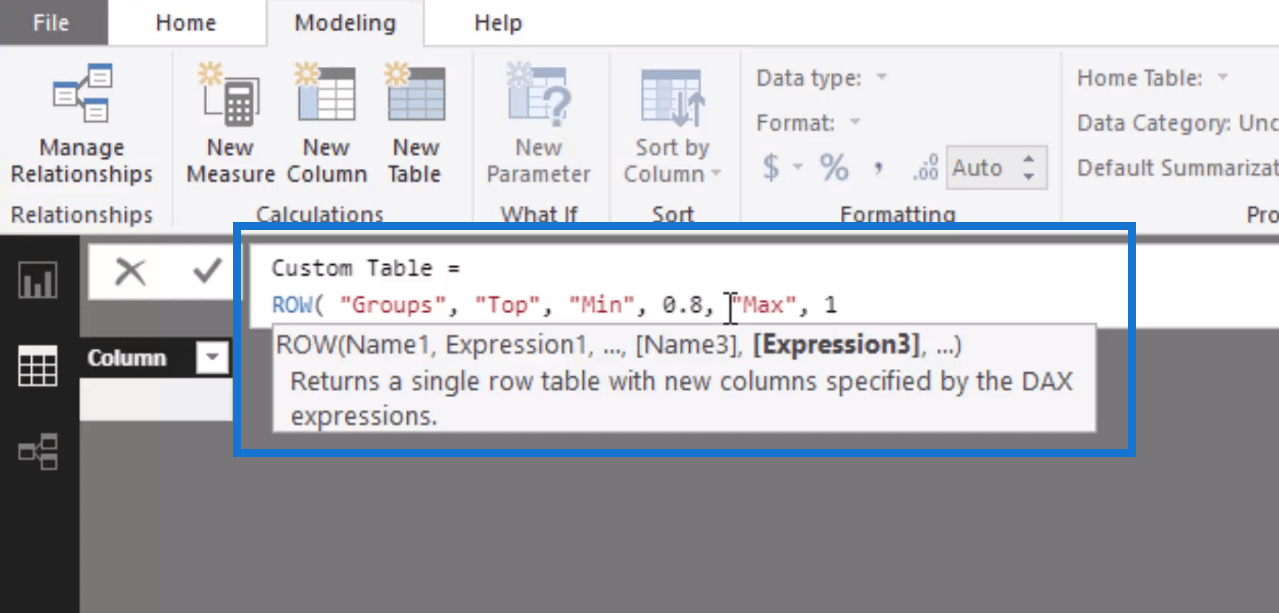The height and width of the screenshot is (613, 1279).
Task: Open Relationships view in sidebar
Action: tap(38, 452)
